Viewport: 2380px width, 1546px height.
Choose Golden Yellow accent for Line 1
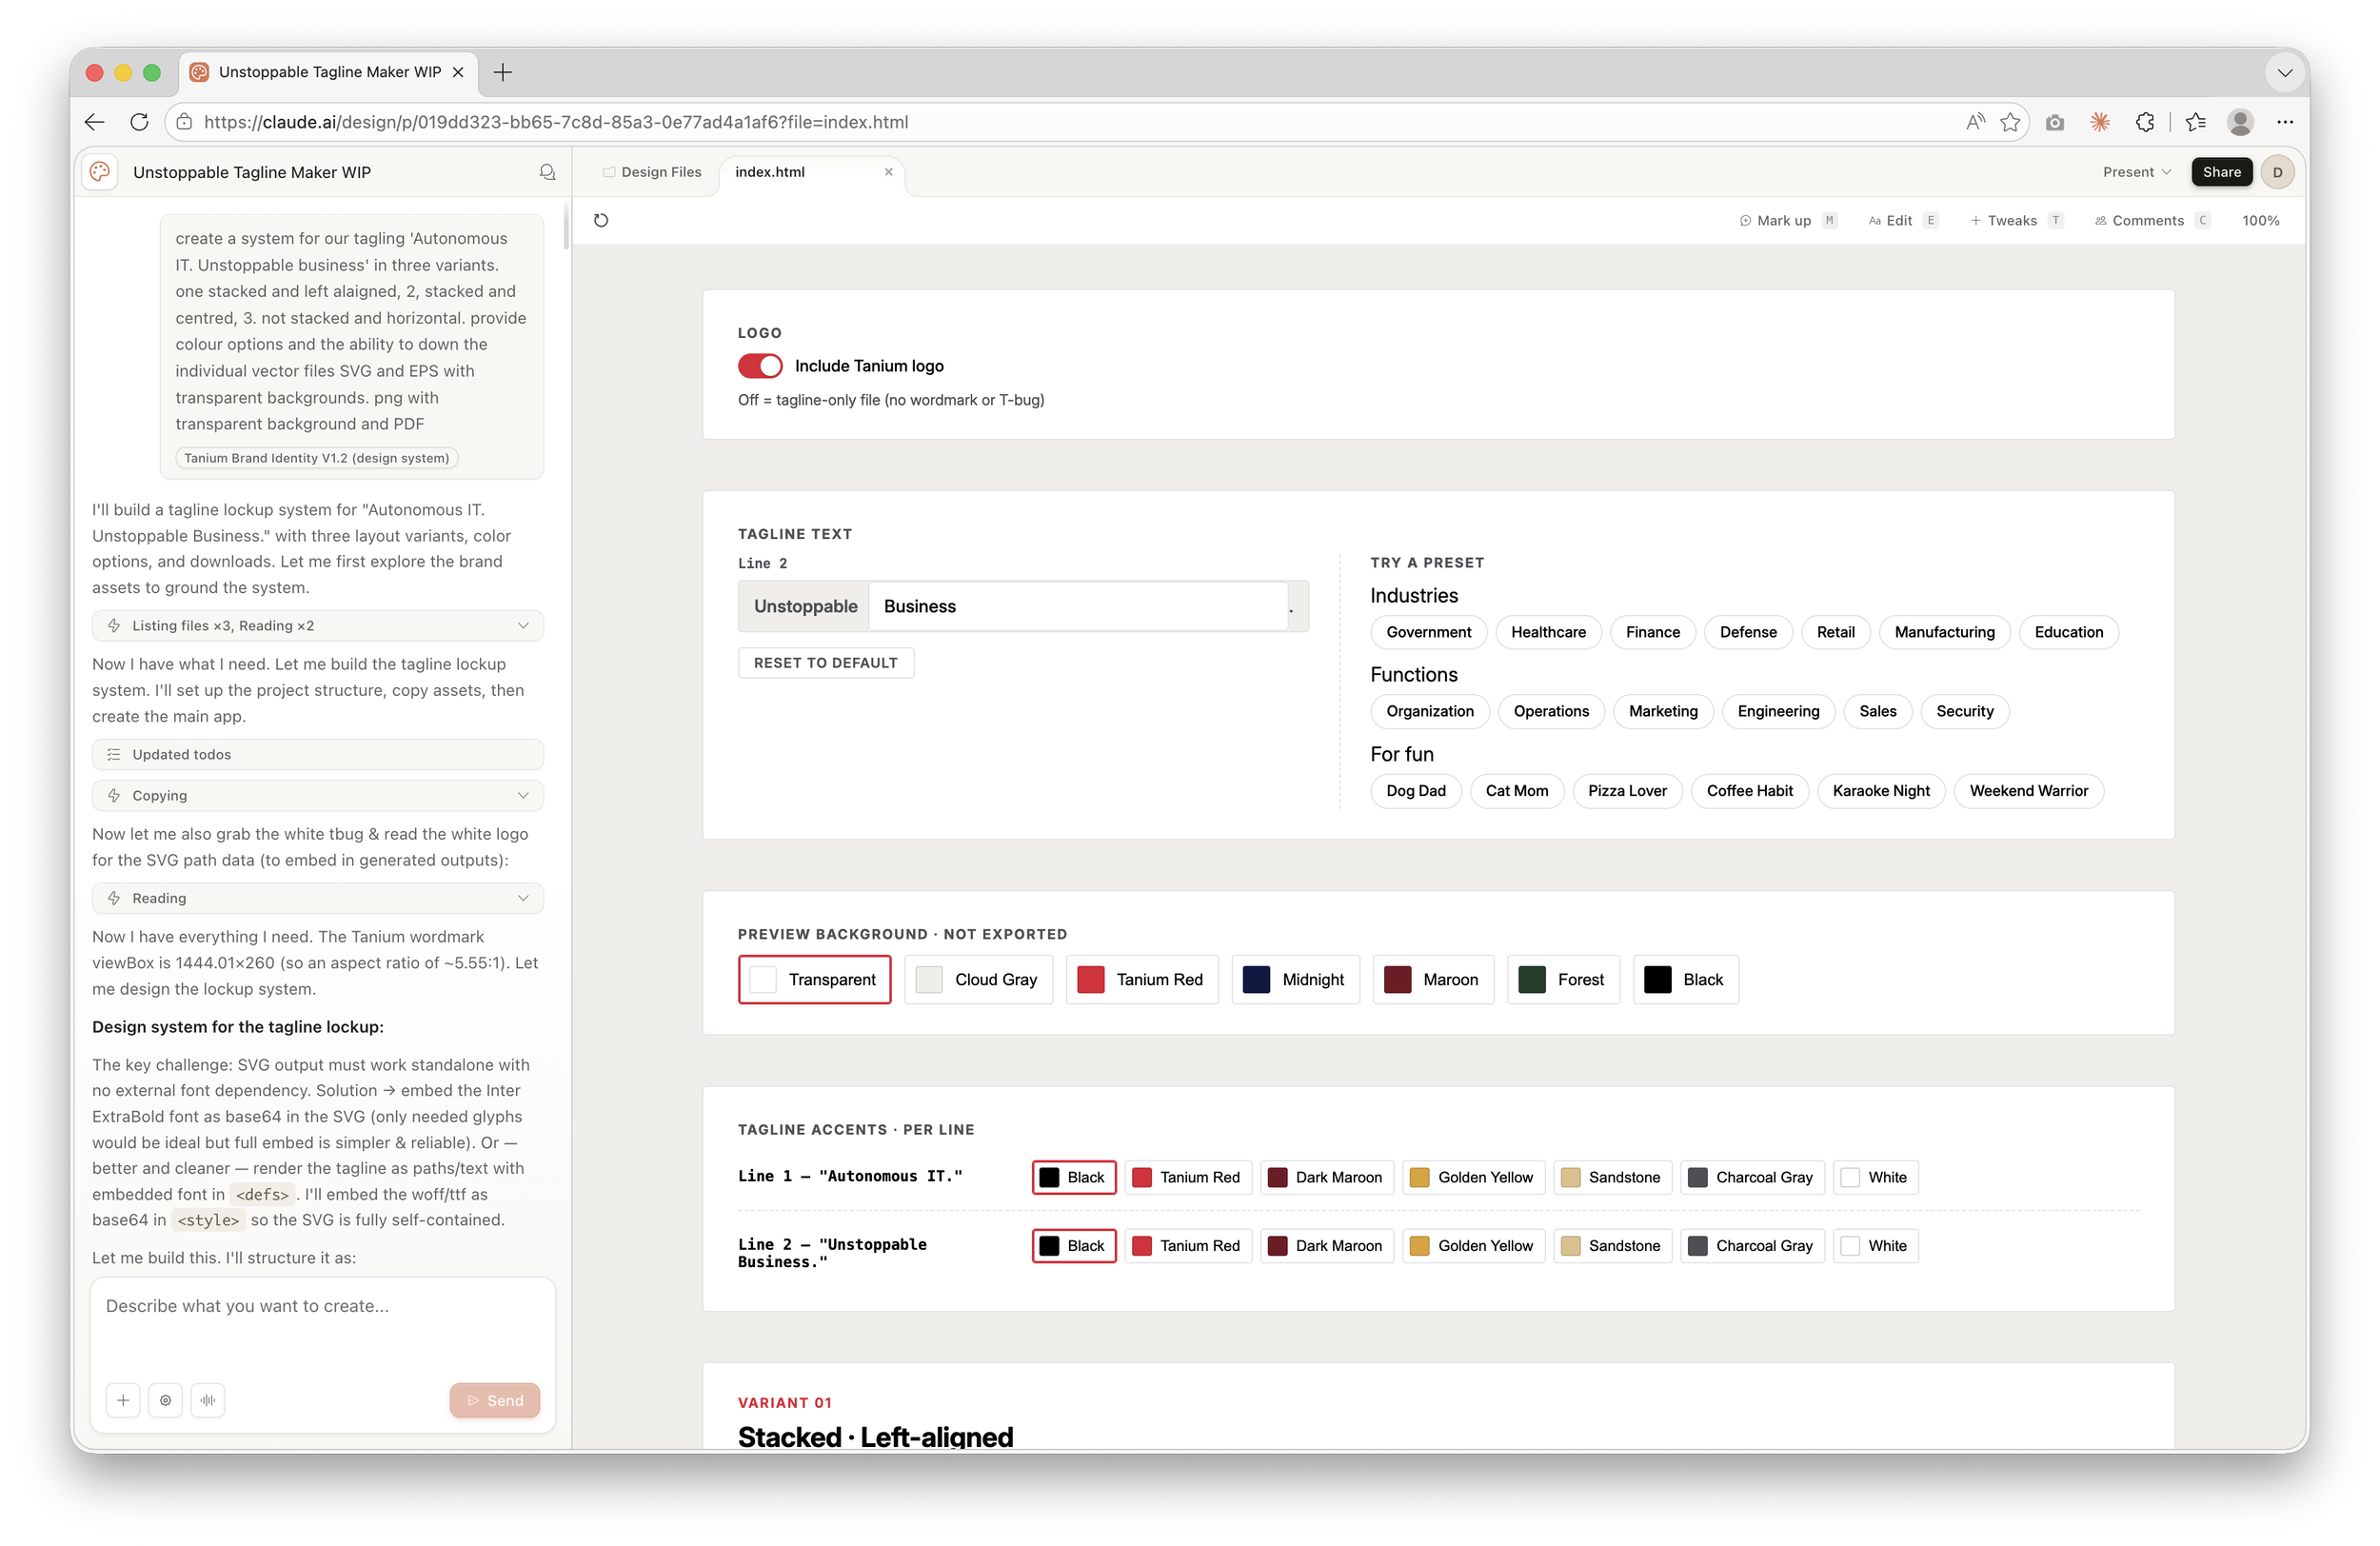click(1473, 1177)
